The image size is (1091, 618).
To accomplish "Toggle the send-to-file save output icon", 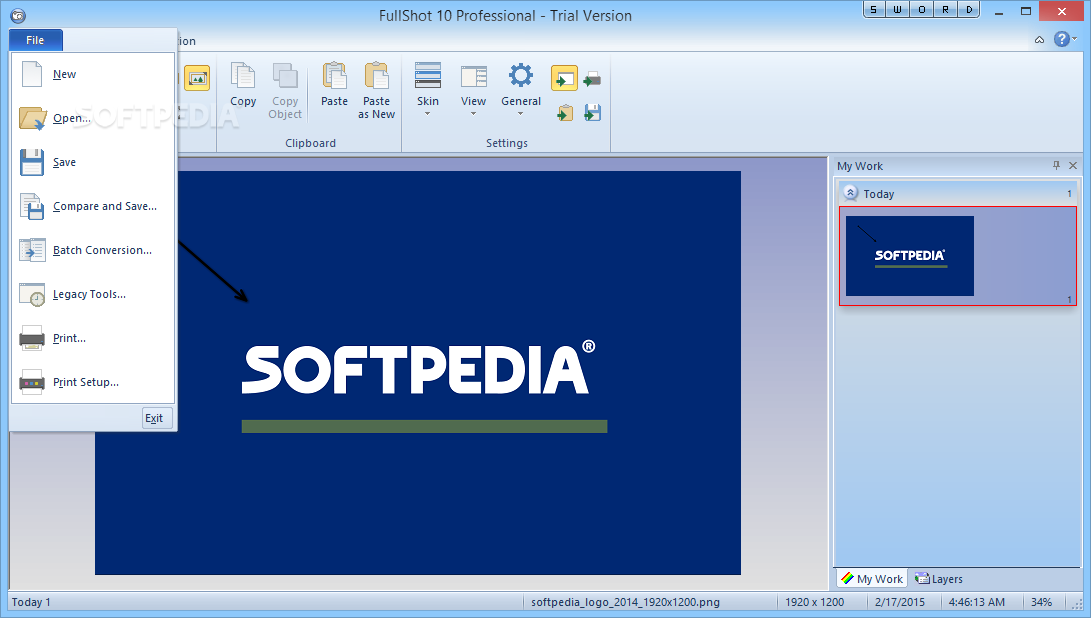I will click(592, 112).
